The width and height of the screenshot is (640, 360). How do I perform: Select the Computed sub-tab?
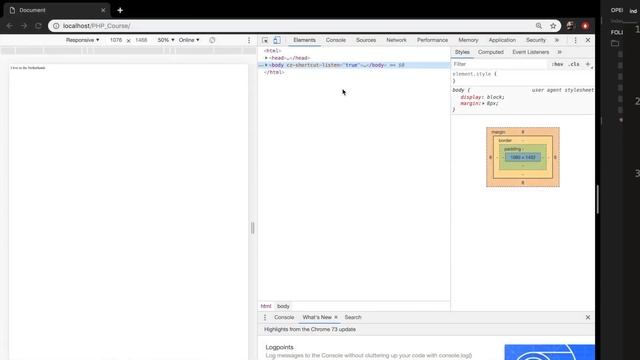(491, 52)
